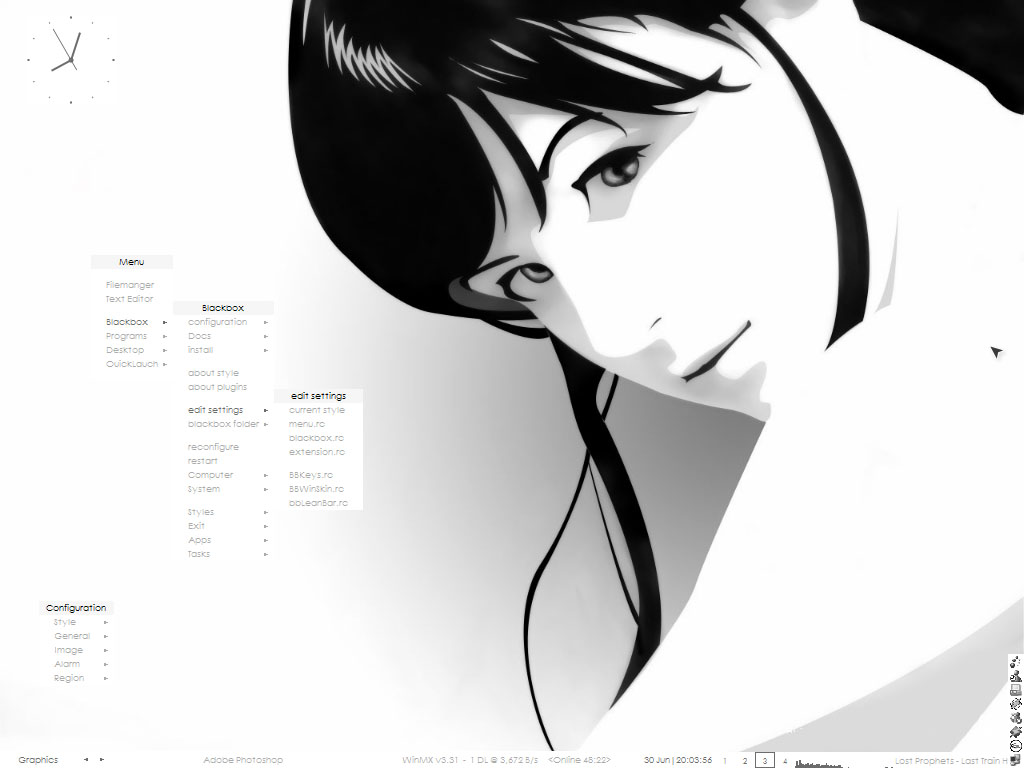Click restart in the Blackbox menu
Screen dimensions: 1024x768
(x=202, y=461)
